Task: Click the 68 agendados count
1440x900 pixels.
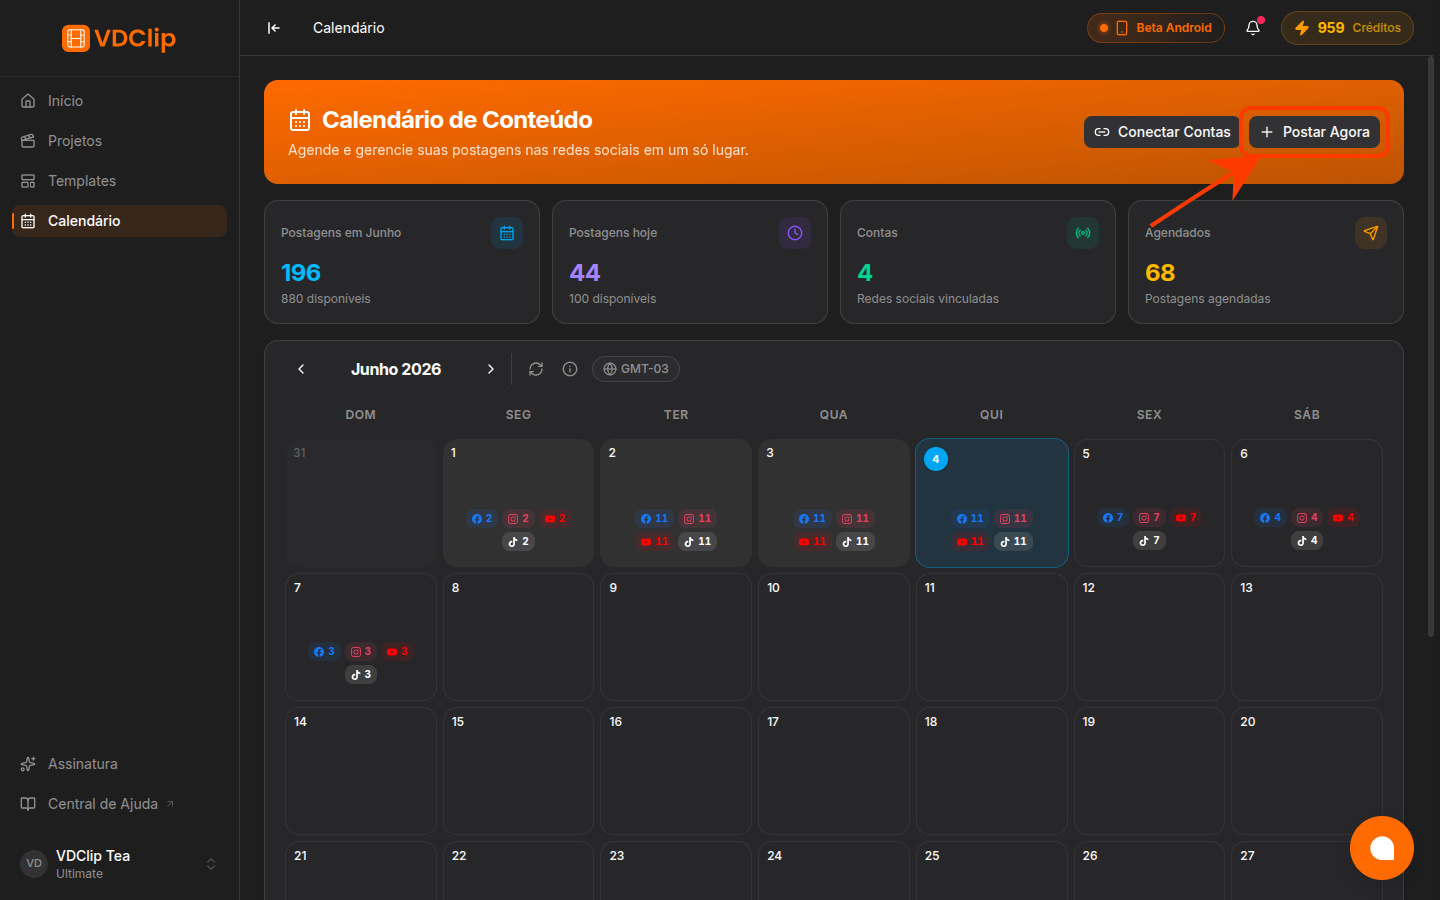Action: tap(1160, 273)
